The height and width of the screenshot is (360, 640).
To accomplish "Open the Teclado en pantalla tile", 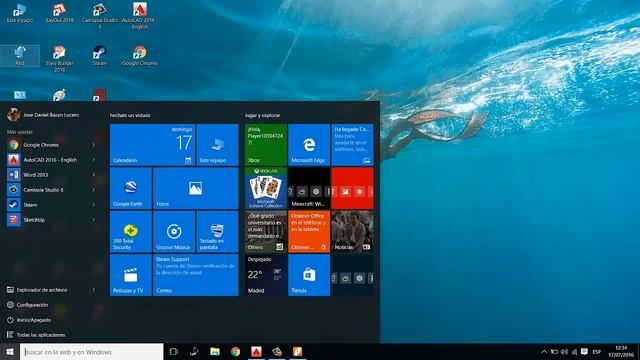I will pyautogui.click(x=217, y=232).
